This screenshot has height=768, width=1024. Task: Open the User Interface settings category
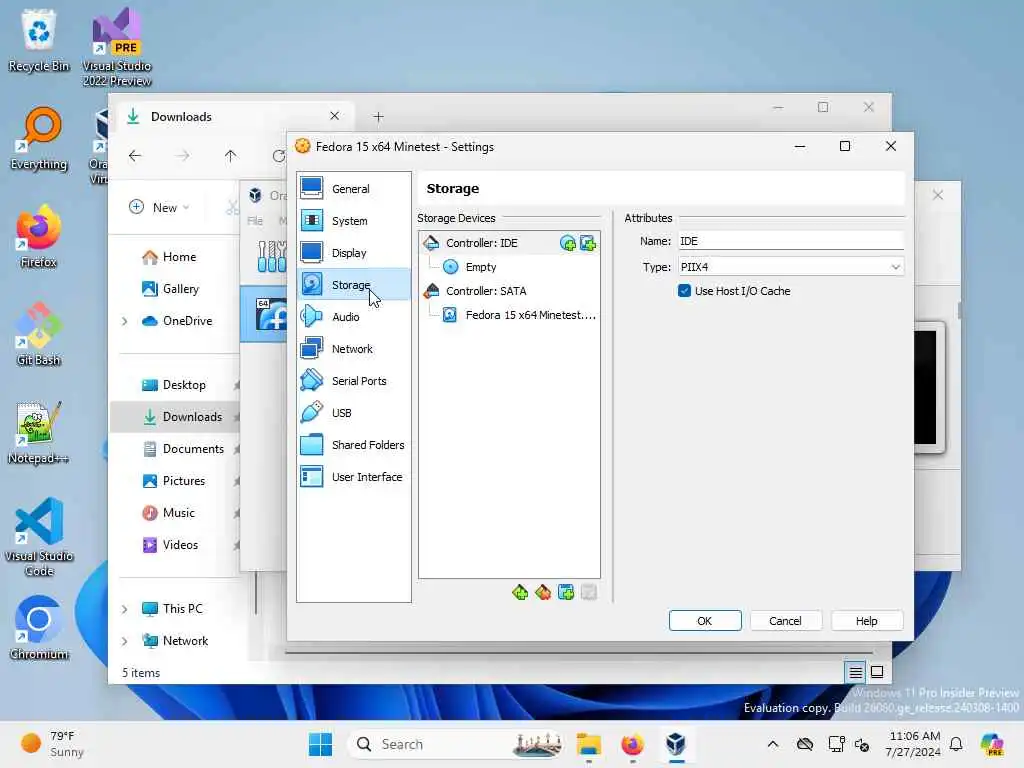click(x=353, y=477)
